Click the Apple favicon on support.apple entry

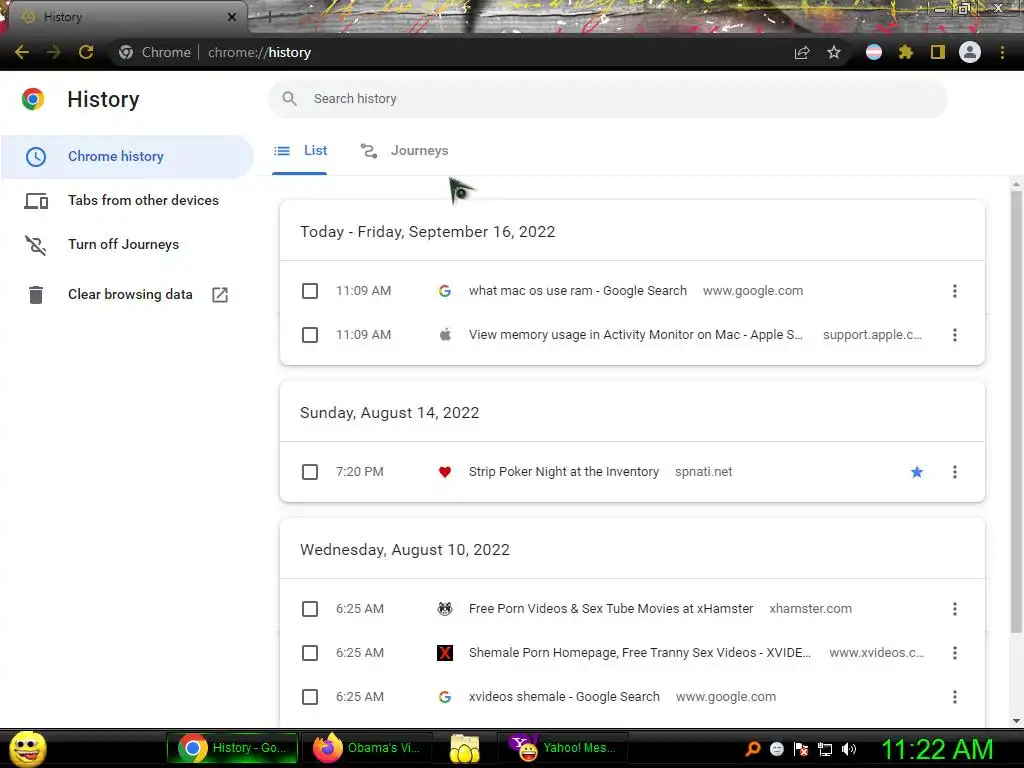point(445,335)
